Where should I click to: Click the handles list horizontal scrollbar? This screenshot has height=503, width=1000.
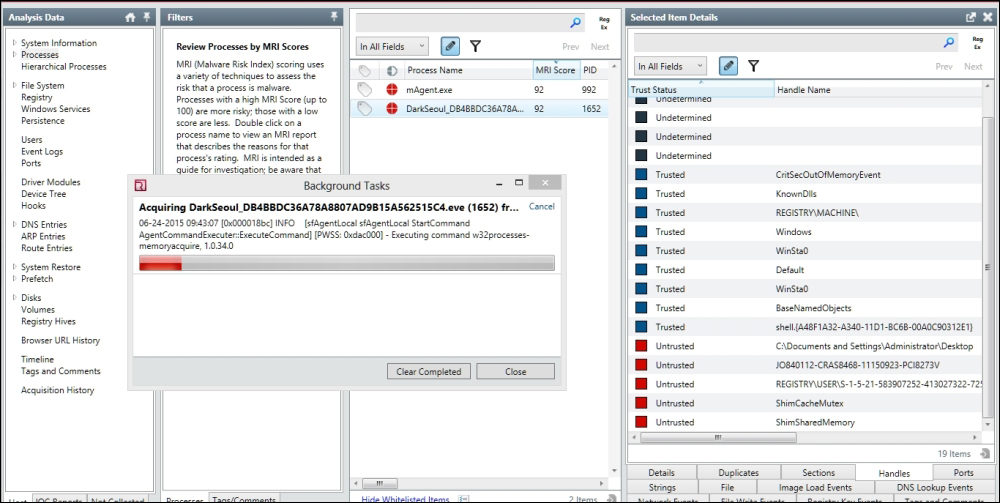(718, 438)
